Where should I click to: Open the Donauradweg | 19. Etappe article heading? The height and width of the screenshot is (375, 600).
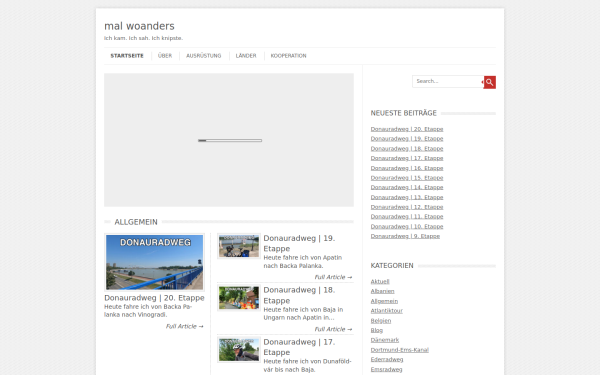(x=299, y=243)
